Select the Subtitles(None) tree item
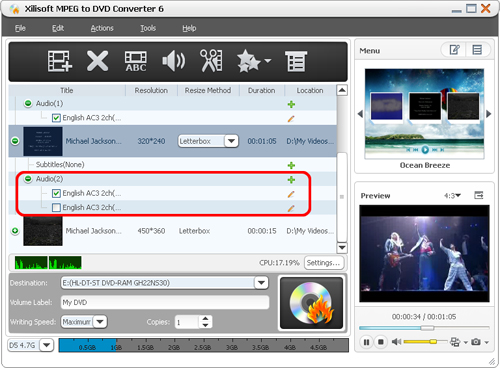This screenshot has height=368, width=500. [x=60, y=164]
